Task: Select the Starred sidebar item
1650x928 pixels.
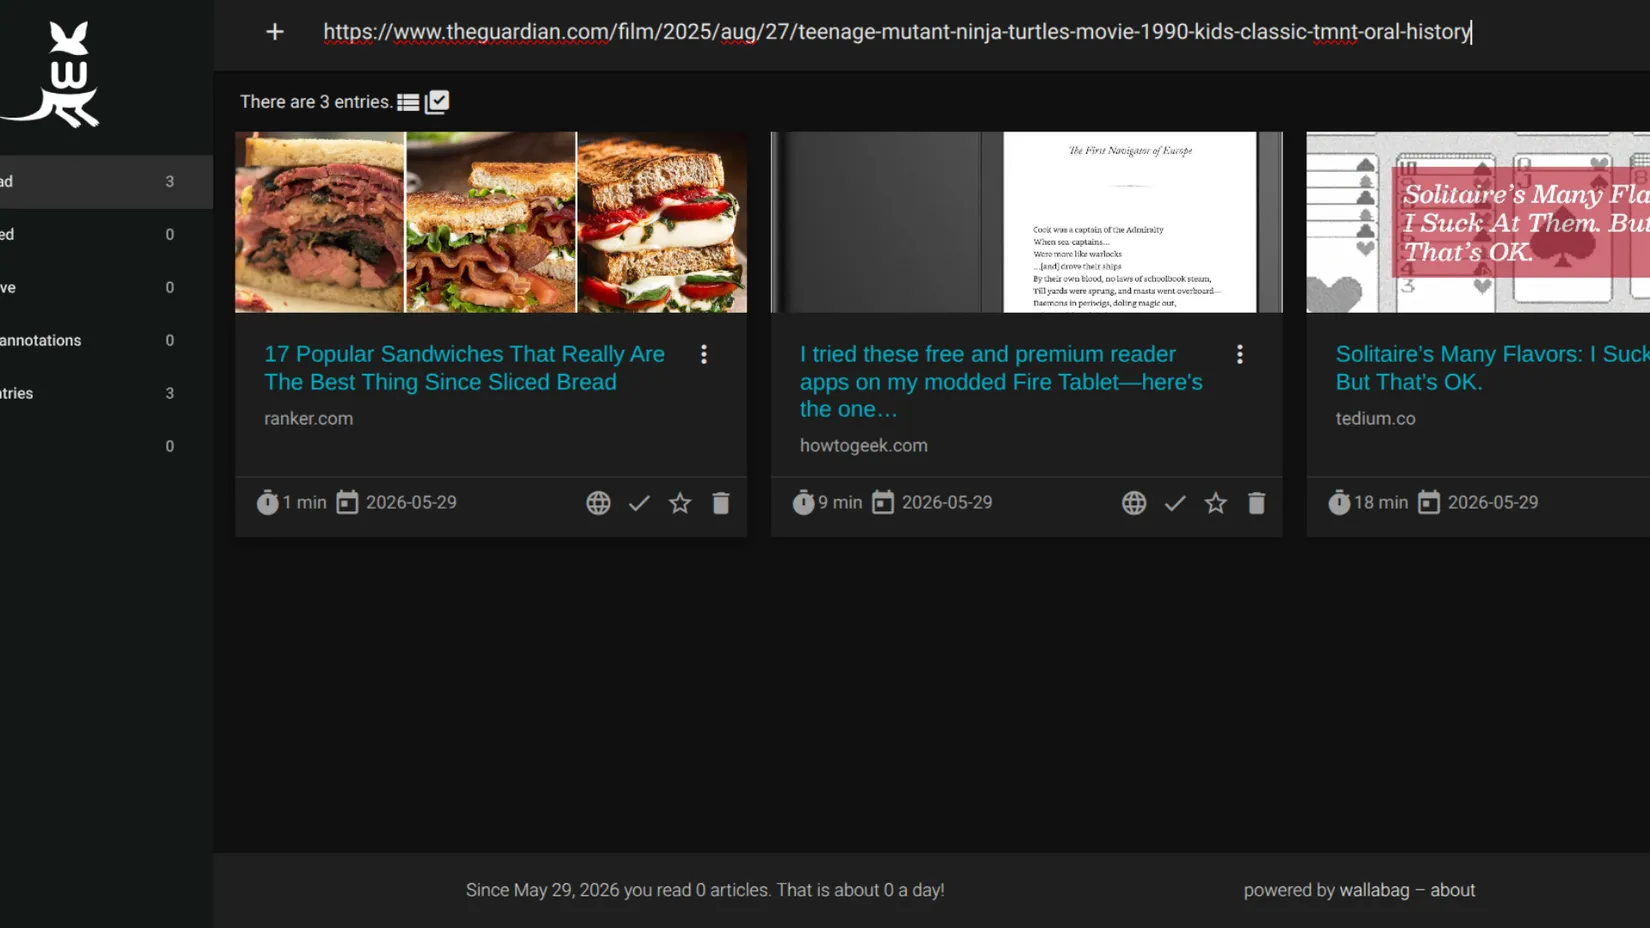Action: 106,234
